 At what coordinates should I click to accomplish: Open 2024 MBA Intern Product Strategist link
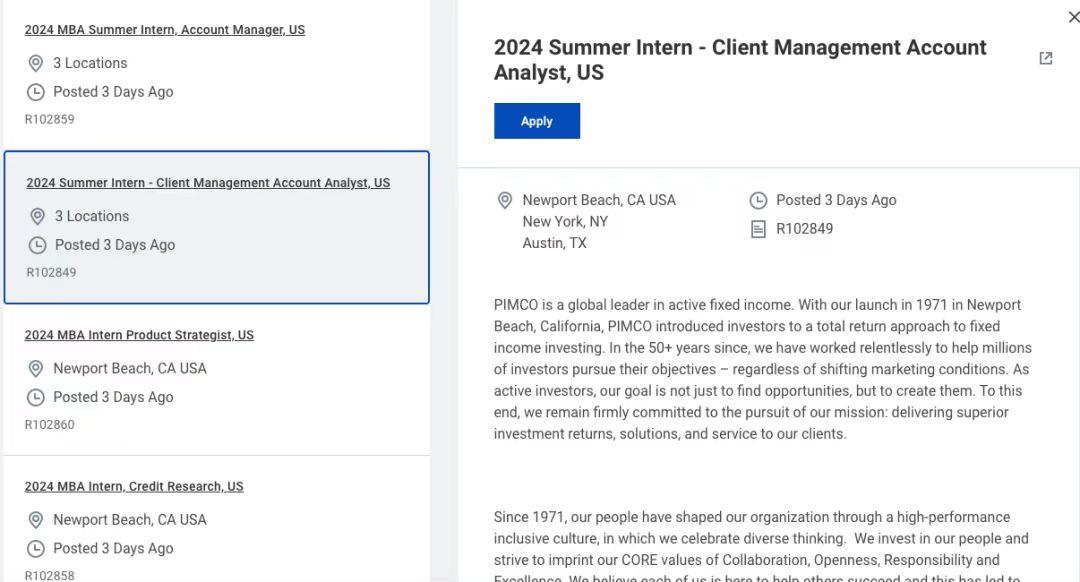click(139, 335)
